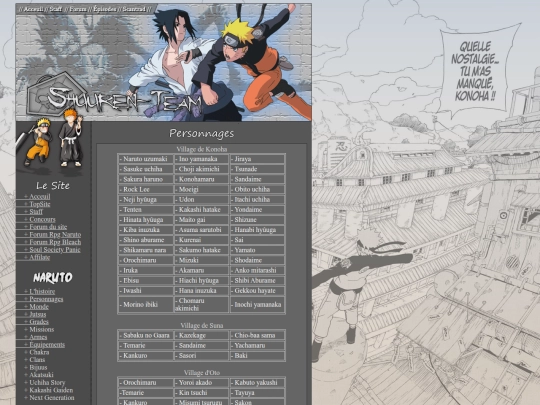Select Sabaku no Gaara cell

[x=145, y=335]
